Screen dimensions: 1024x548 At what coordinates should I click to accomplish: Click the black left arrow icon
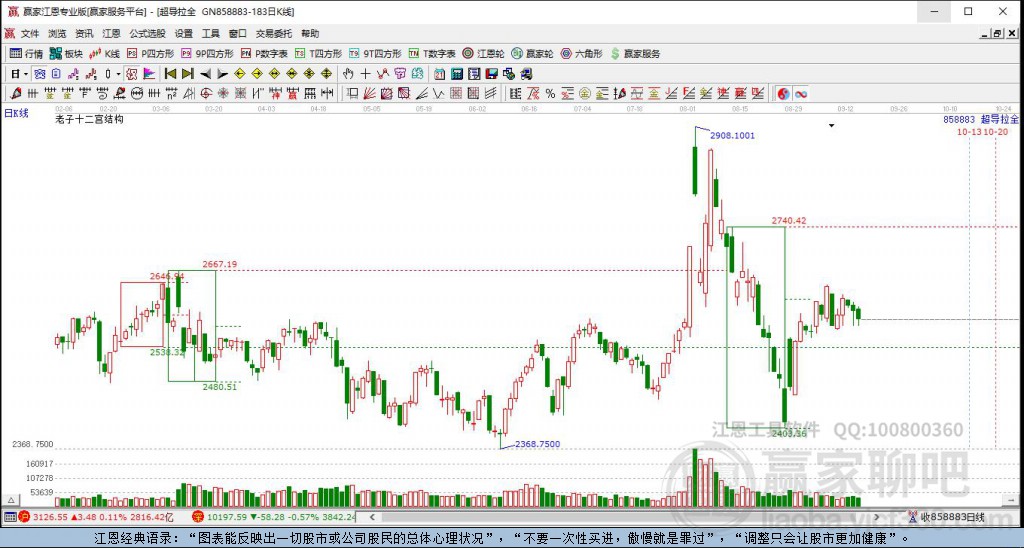click(205, 74)
